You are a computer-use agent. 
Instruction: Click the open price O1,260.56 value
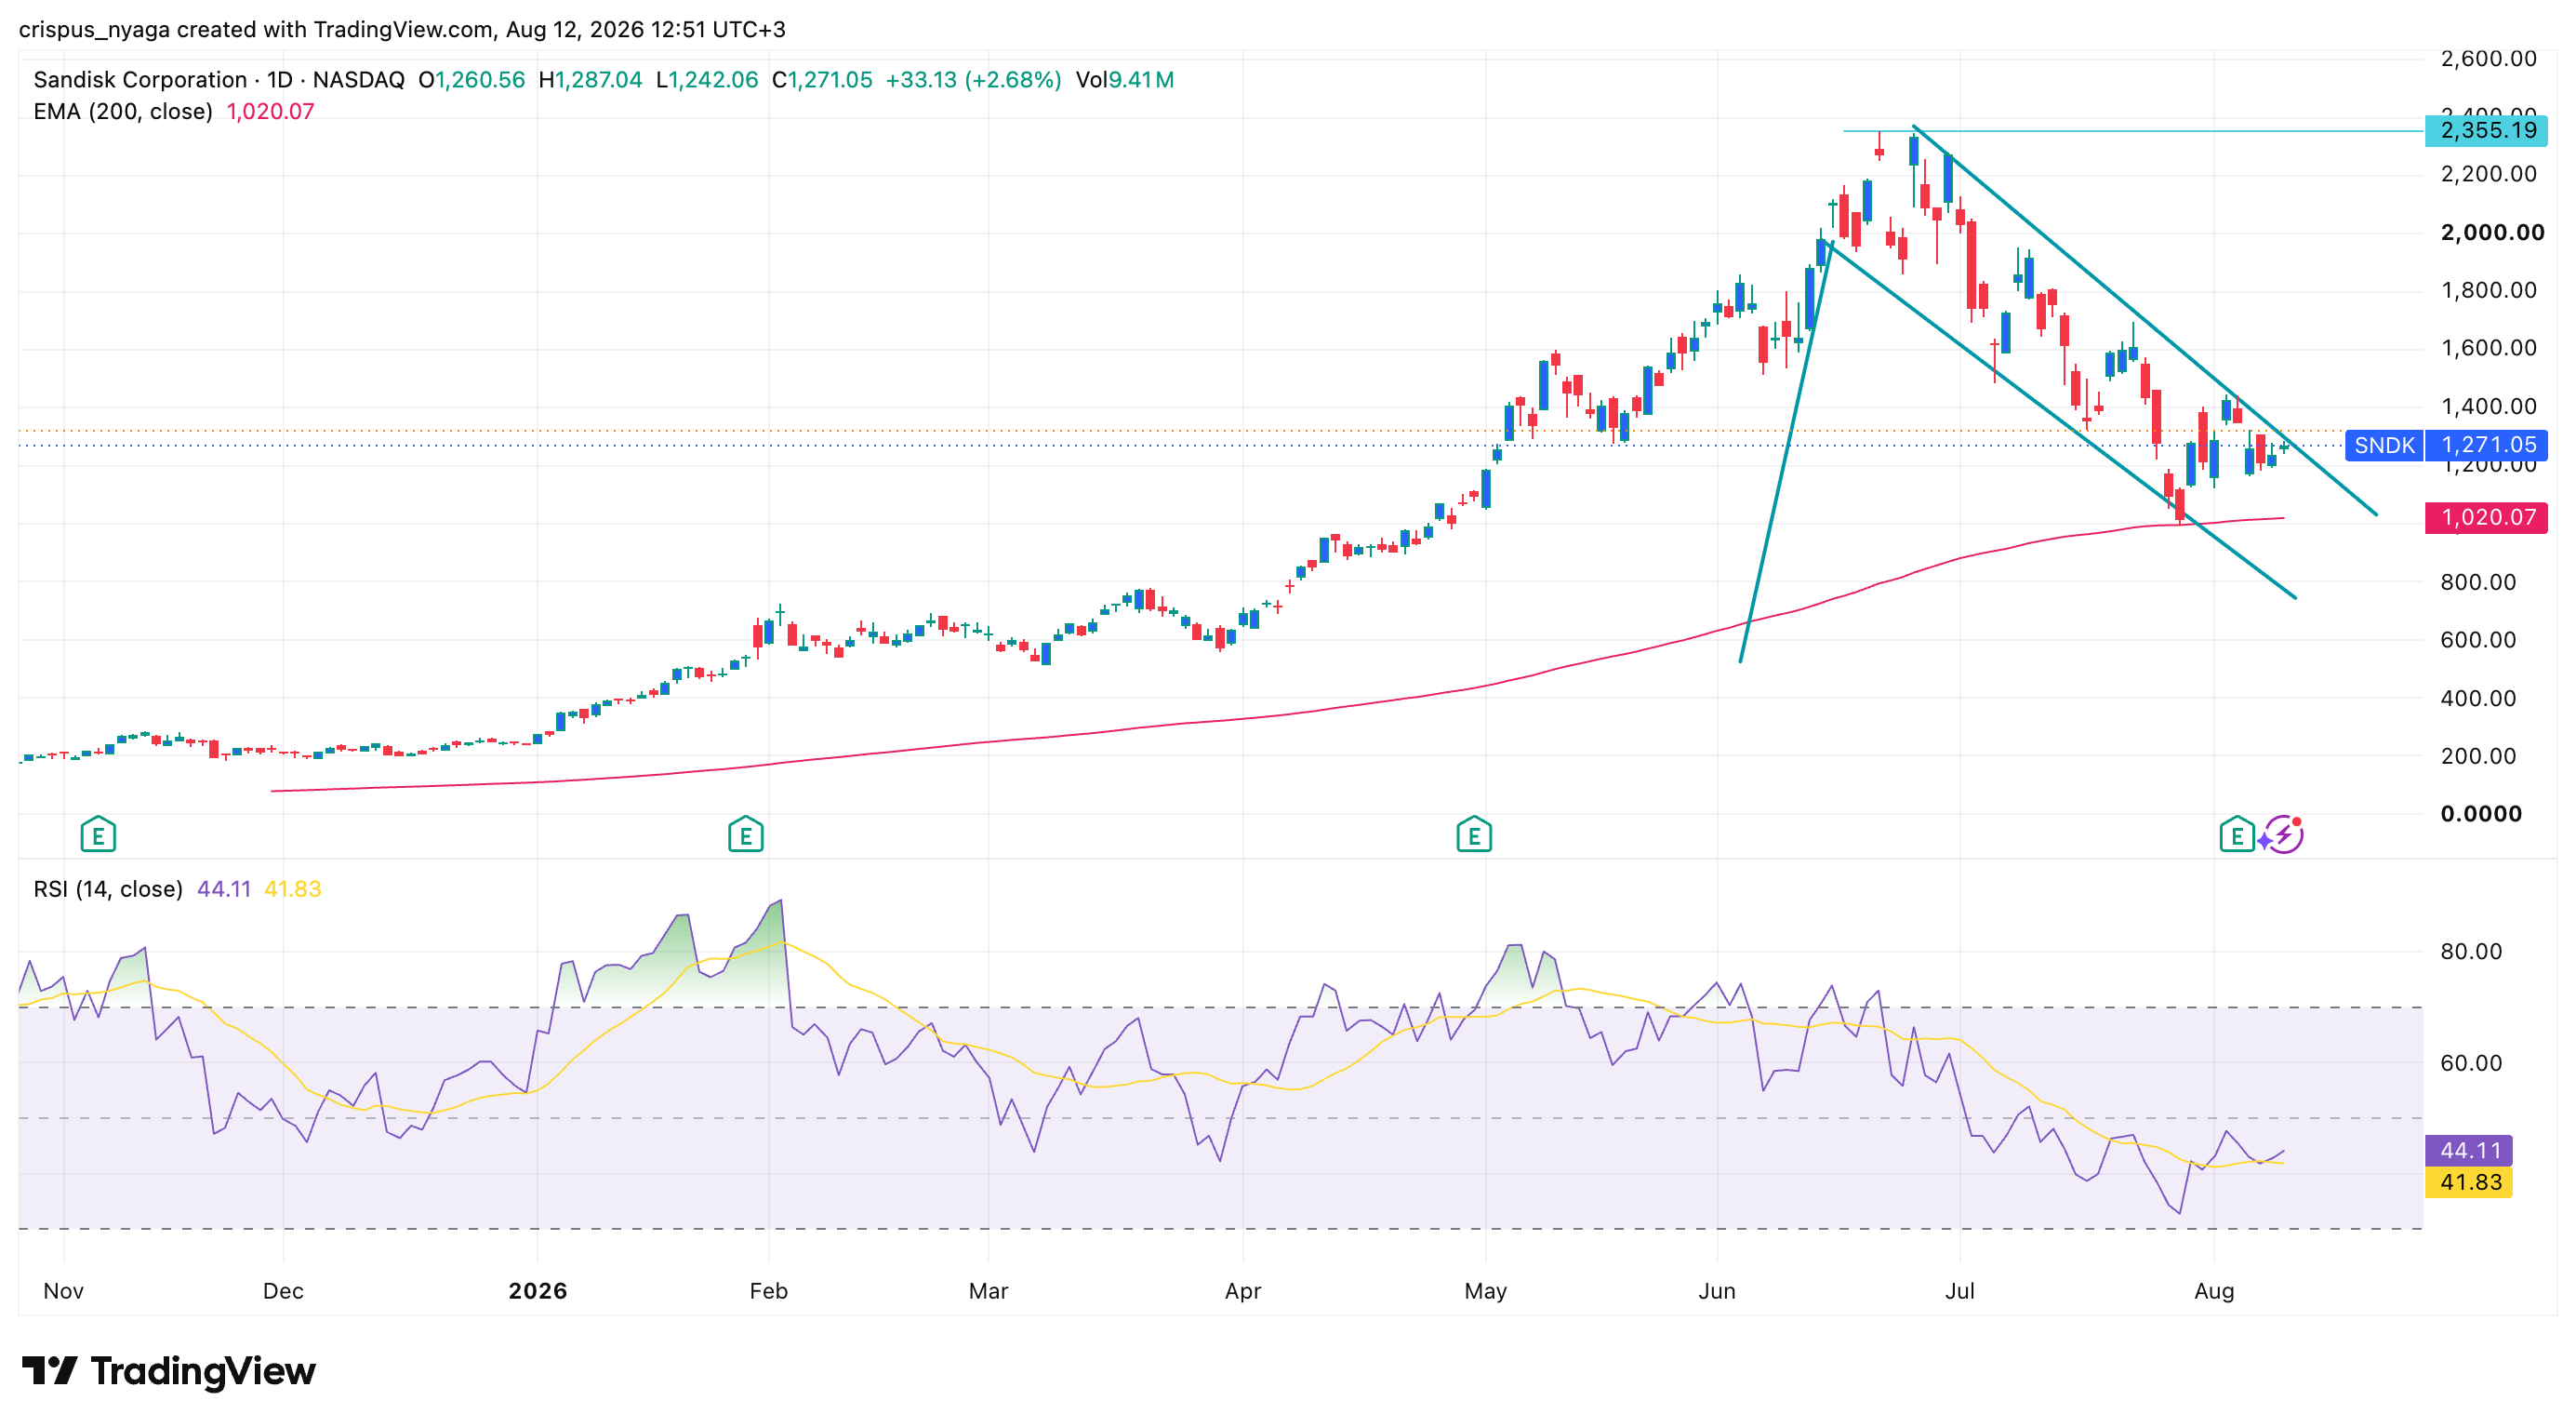472,80
